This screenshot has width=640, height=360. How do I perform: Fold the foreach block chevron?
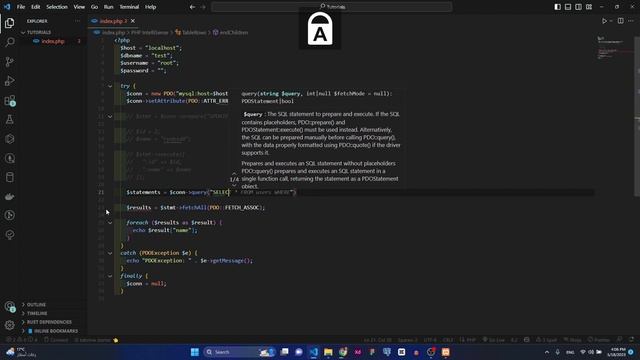click(x=110, y=223)
